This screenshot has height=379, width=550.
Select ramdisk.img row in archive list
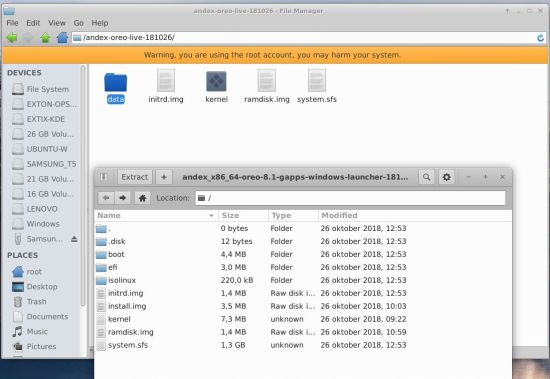303,332
